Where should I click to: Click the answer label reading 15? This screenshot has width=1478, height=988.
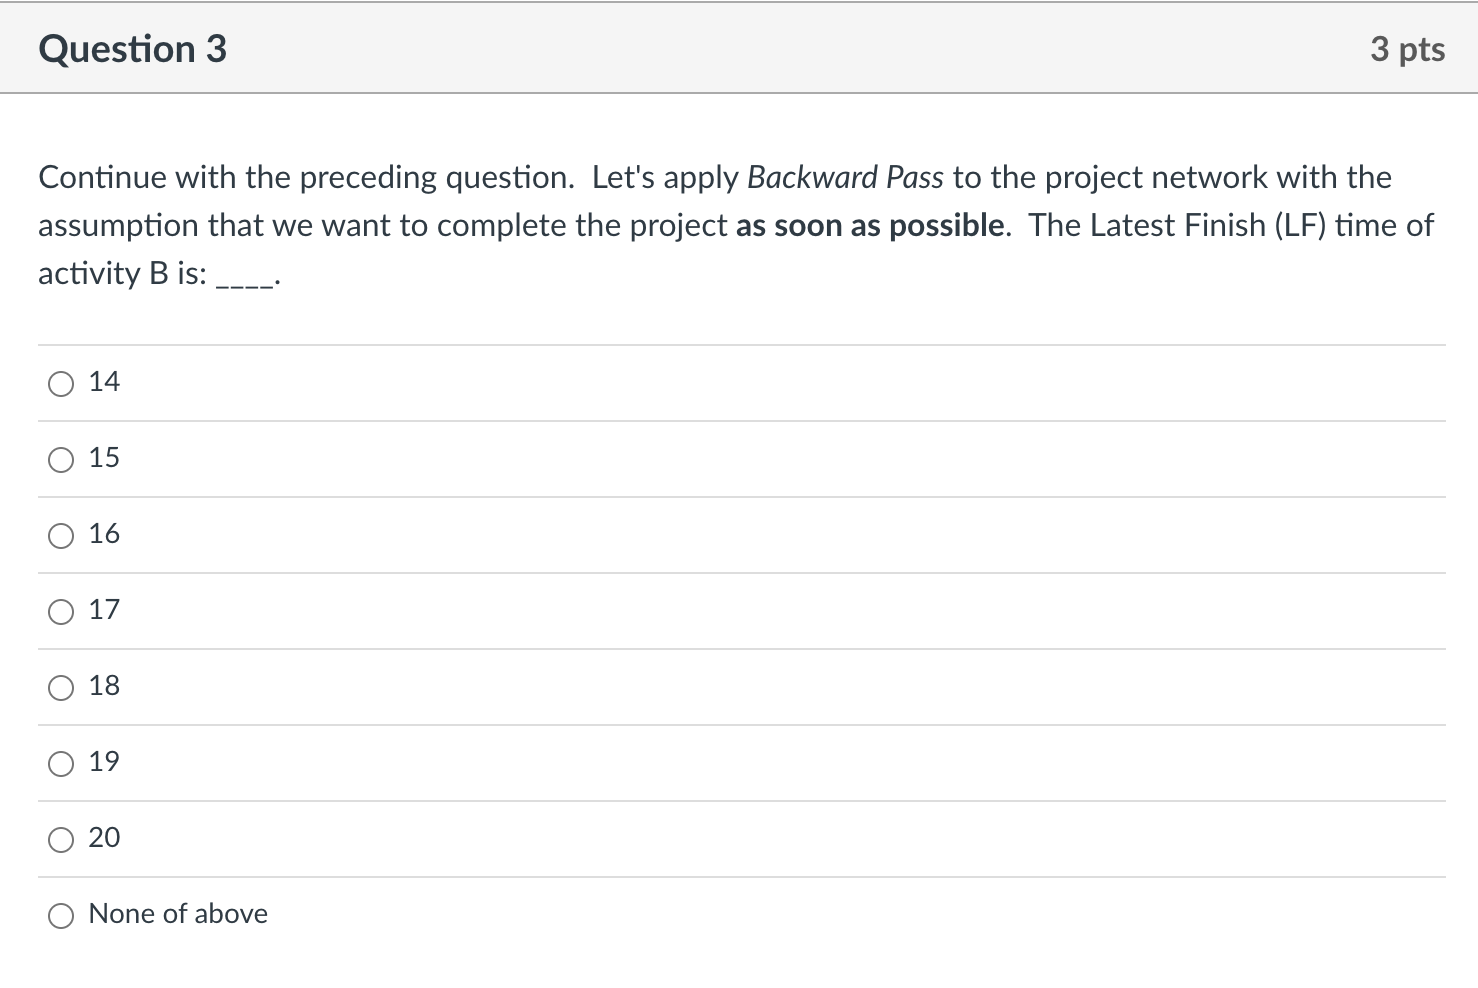point(104,458)
